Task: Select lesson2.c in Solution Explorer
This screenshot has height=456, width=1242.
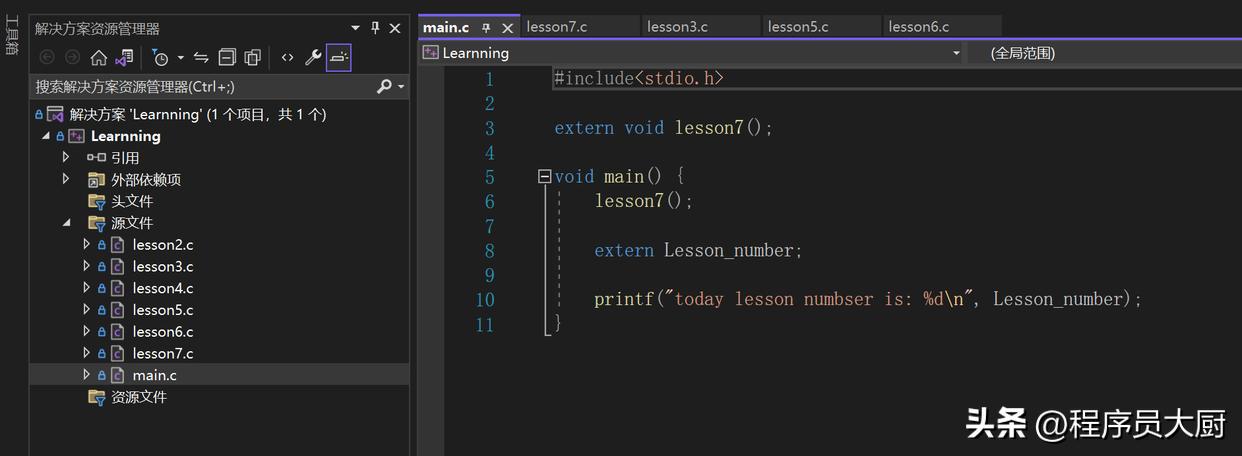Action: 163,245
